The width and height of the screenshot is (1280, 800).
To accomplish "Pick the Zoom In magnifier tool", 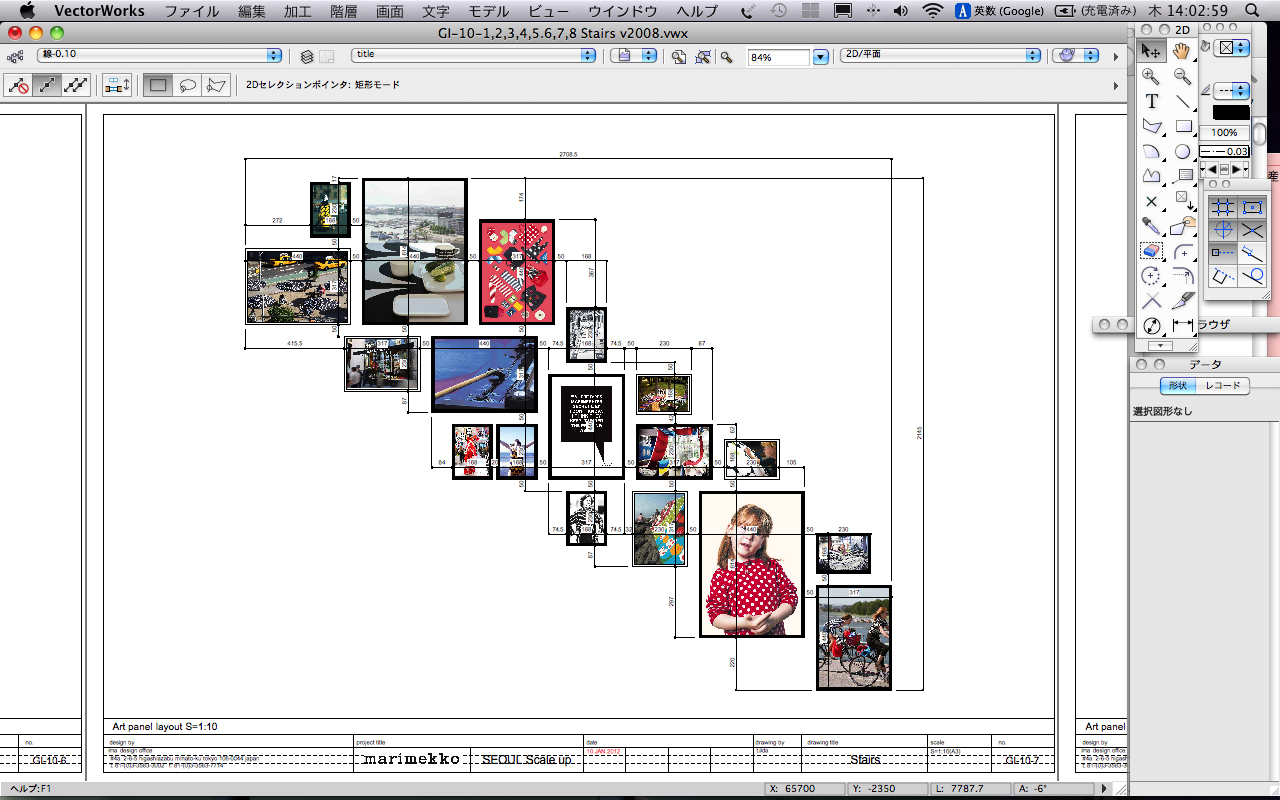I will tap(1151, 76).
